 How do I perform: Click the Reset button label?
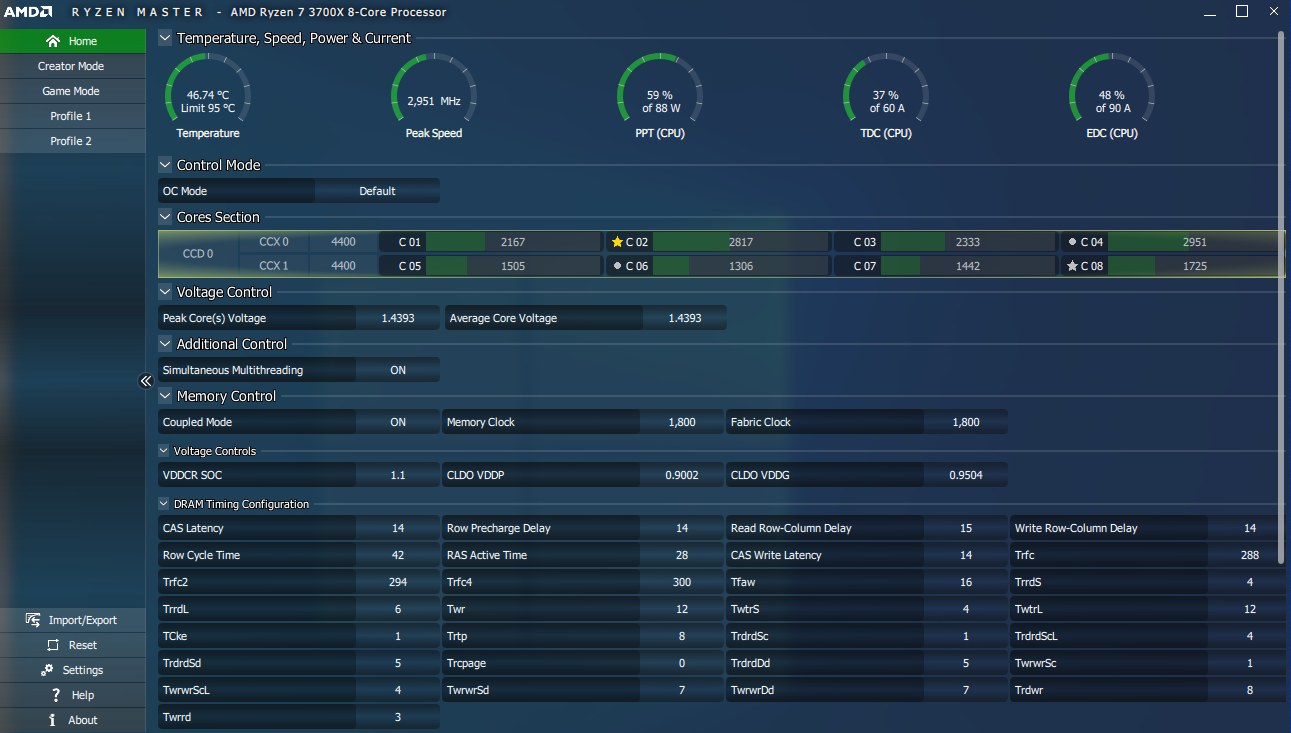pos(83,645)
